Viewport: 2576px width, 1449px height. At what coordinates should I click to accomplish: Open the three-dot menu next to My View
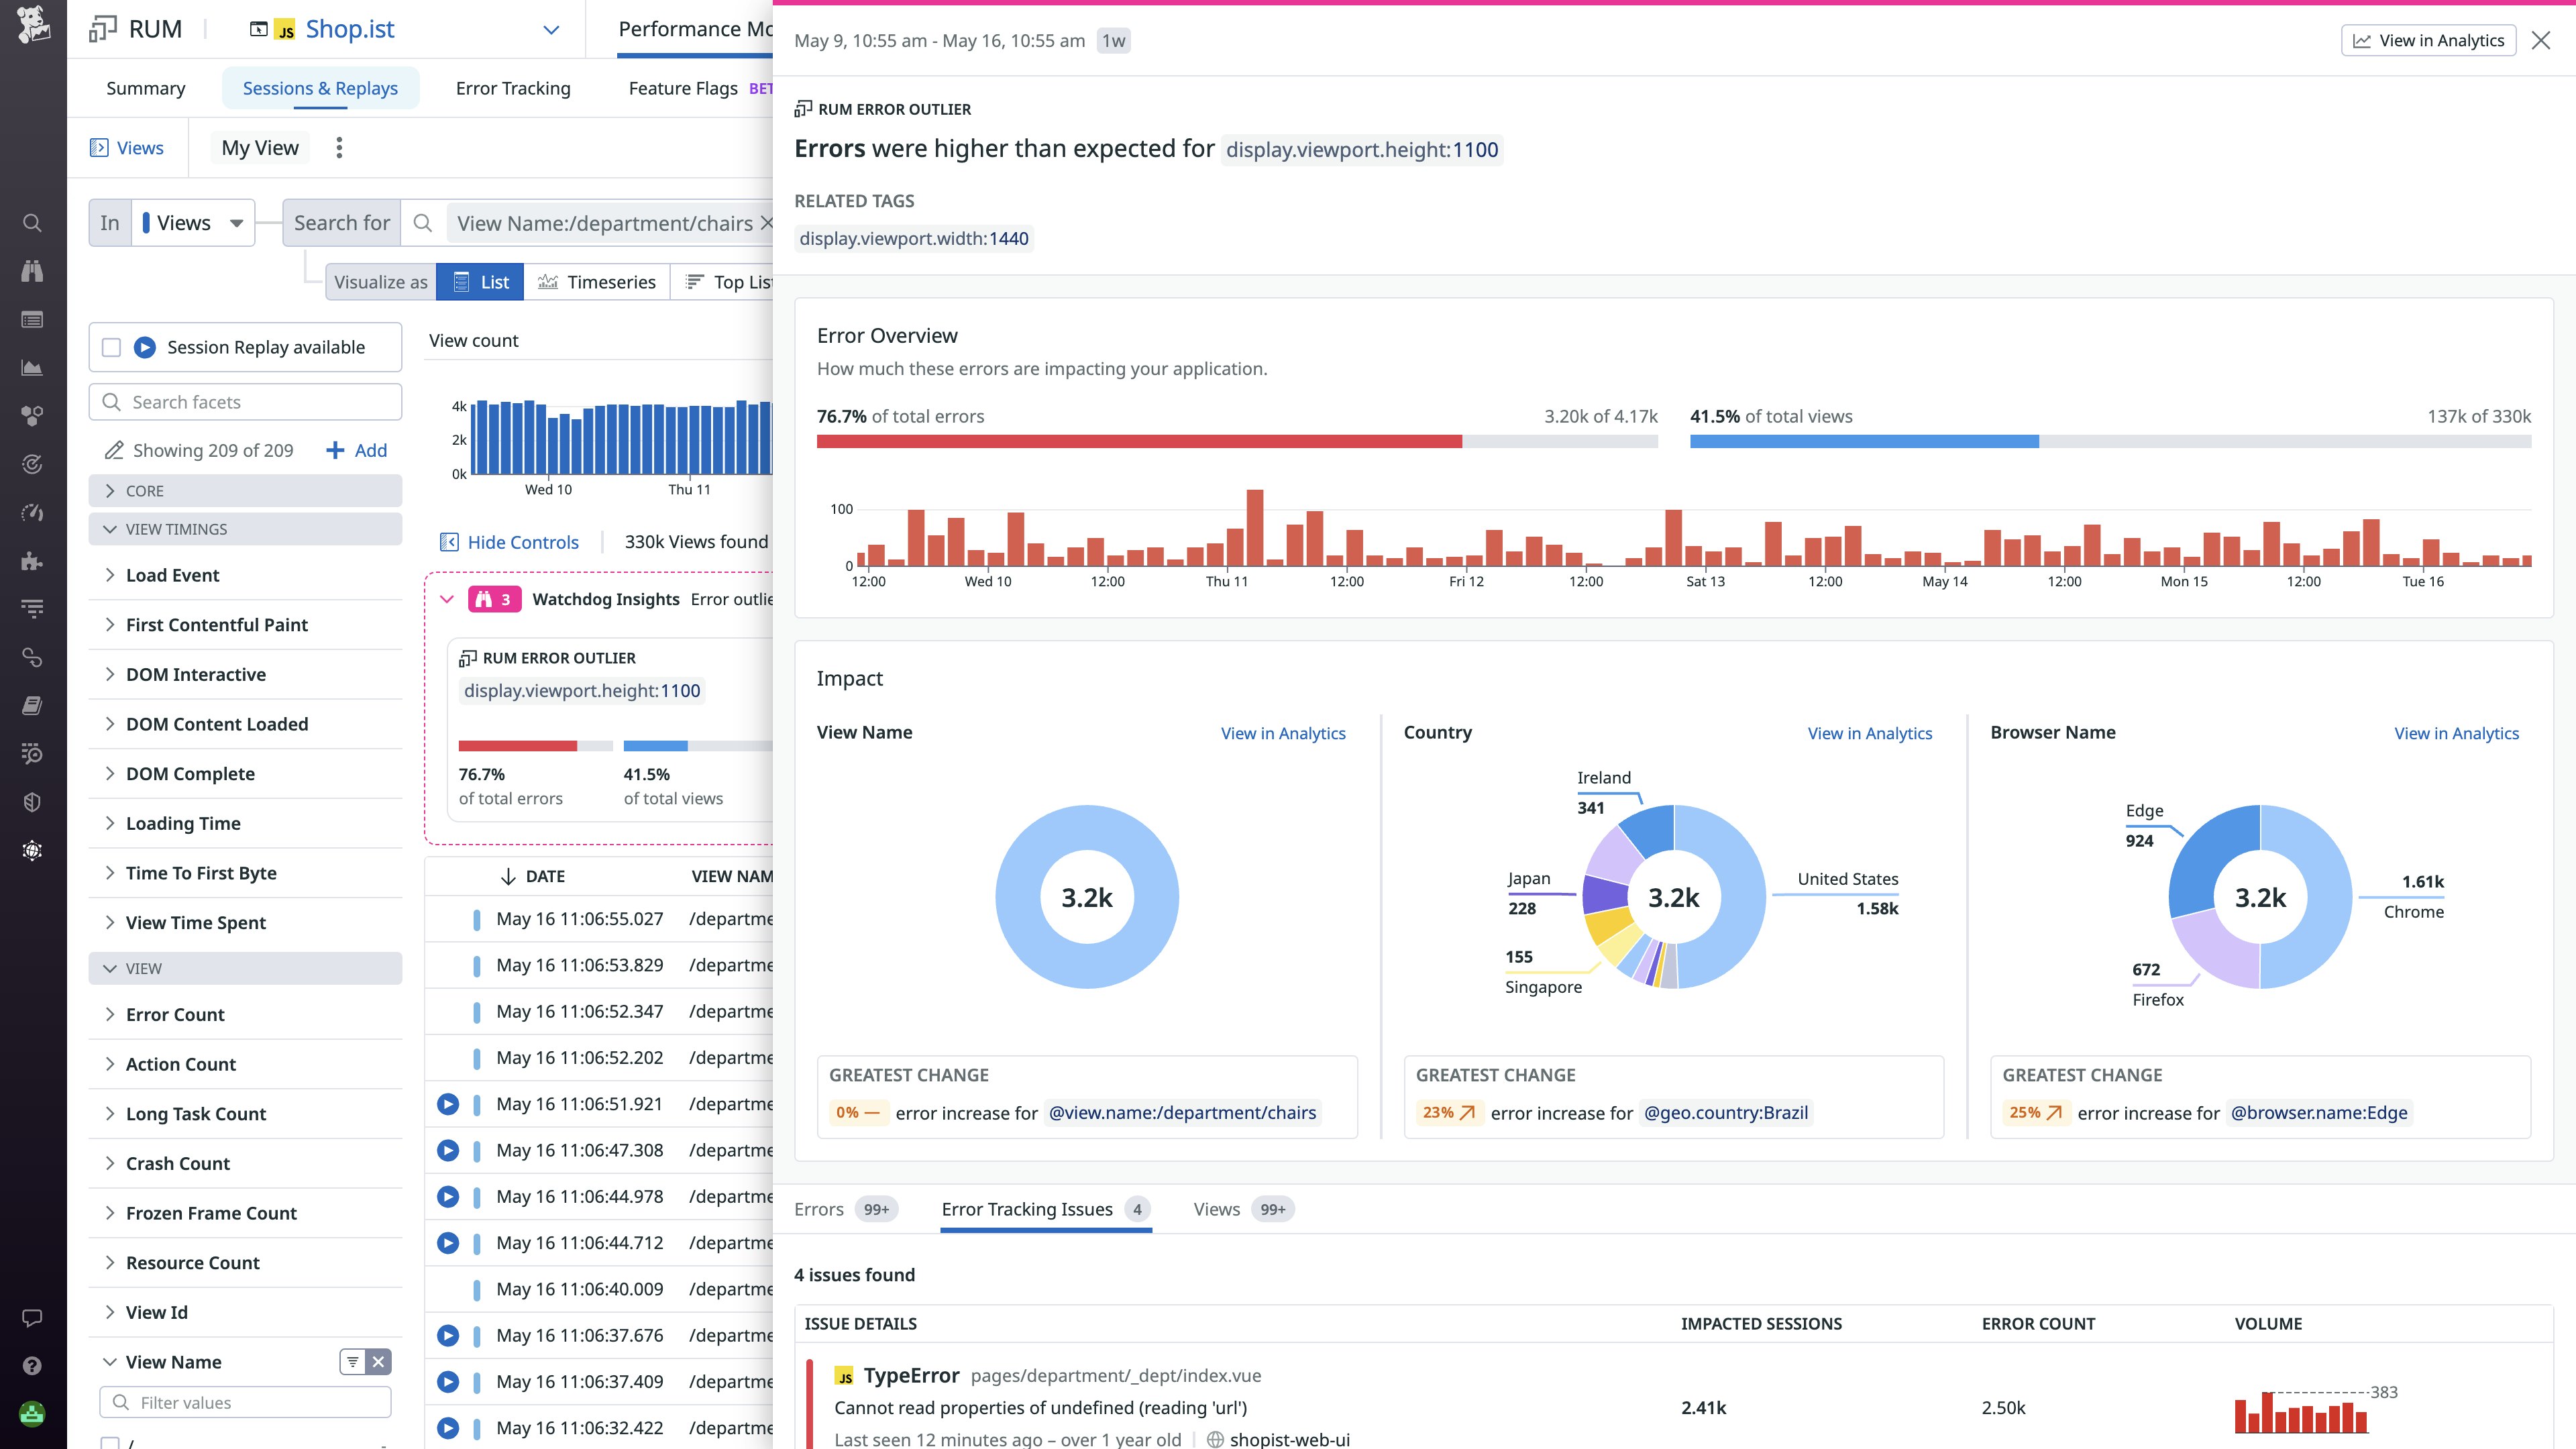339,148
